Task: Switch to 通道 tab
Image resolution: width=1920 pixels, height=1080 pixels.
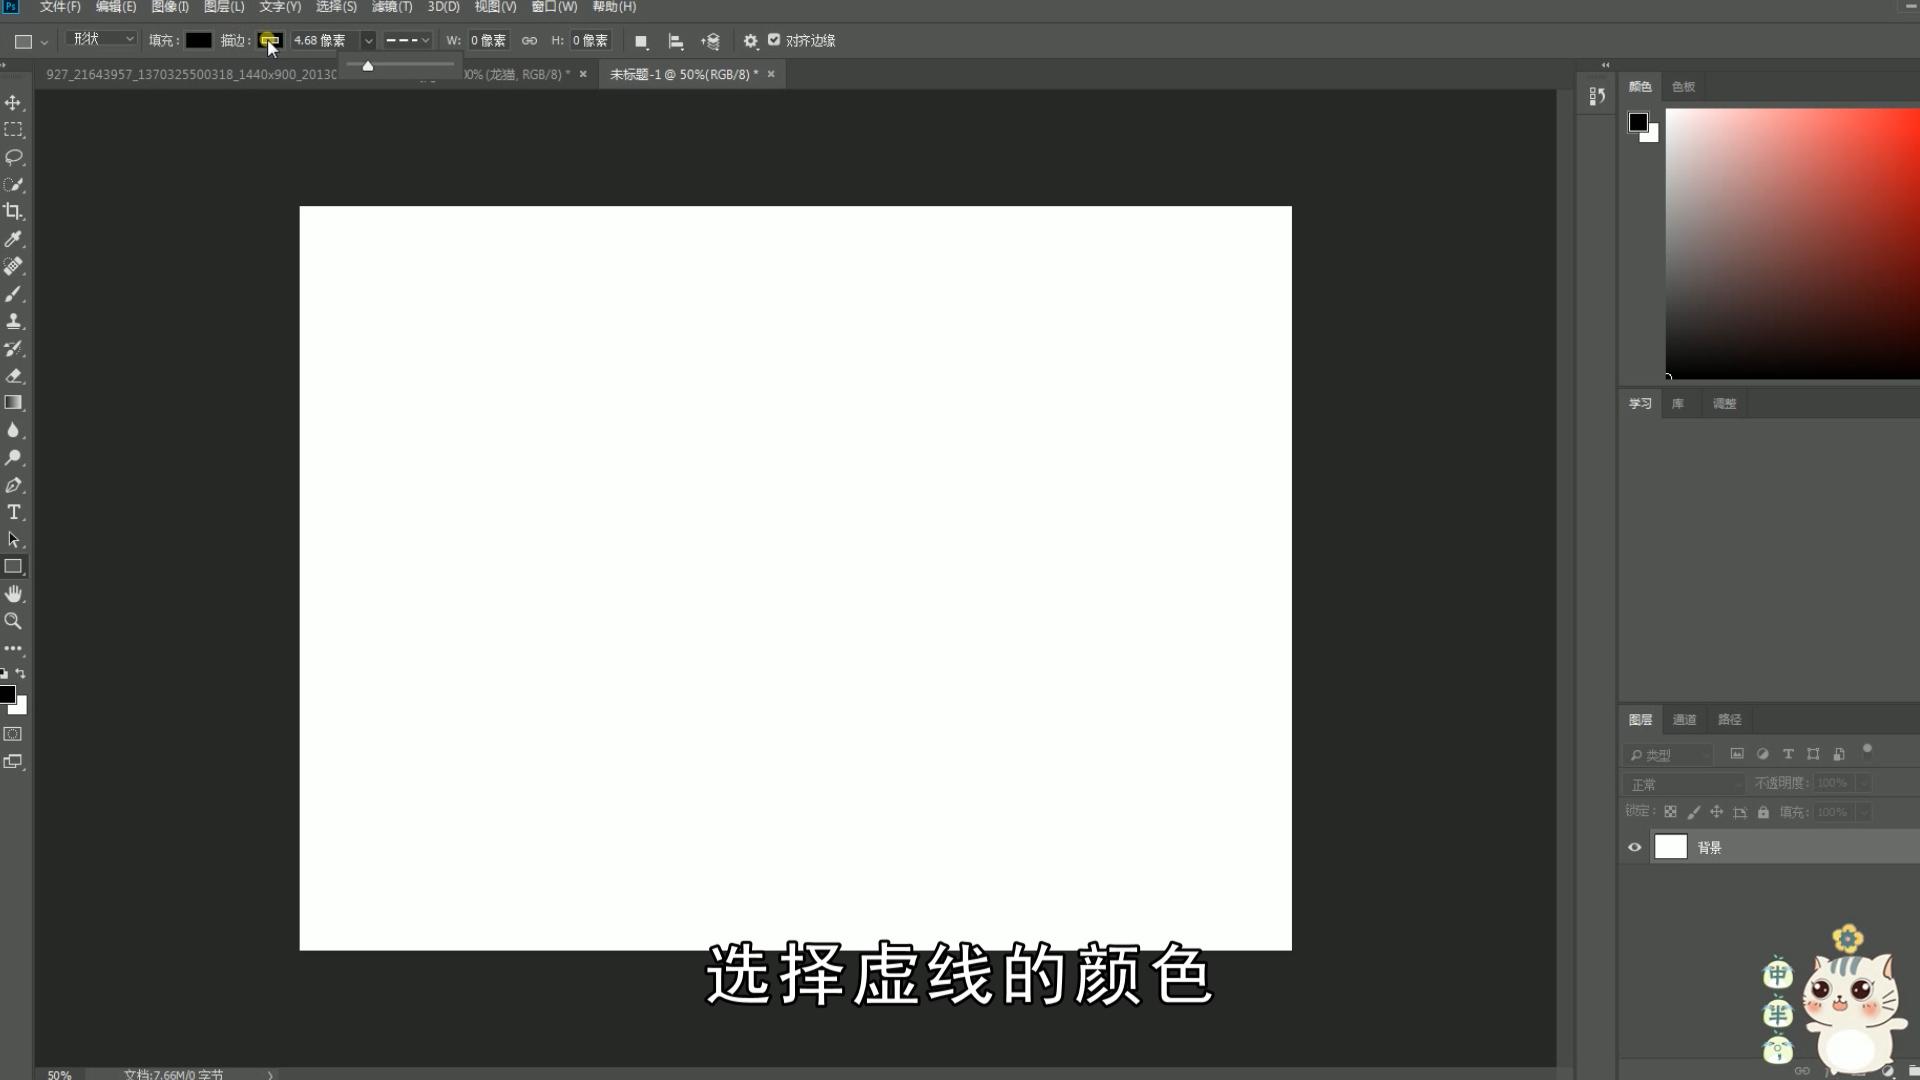Action: [x=1685, y=720]
